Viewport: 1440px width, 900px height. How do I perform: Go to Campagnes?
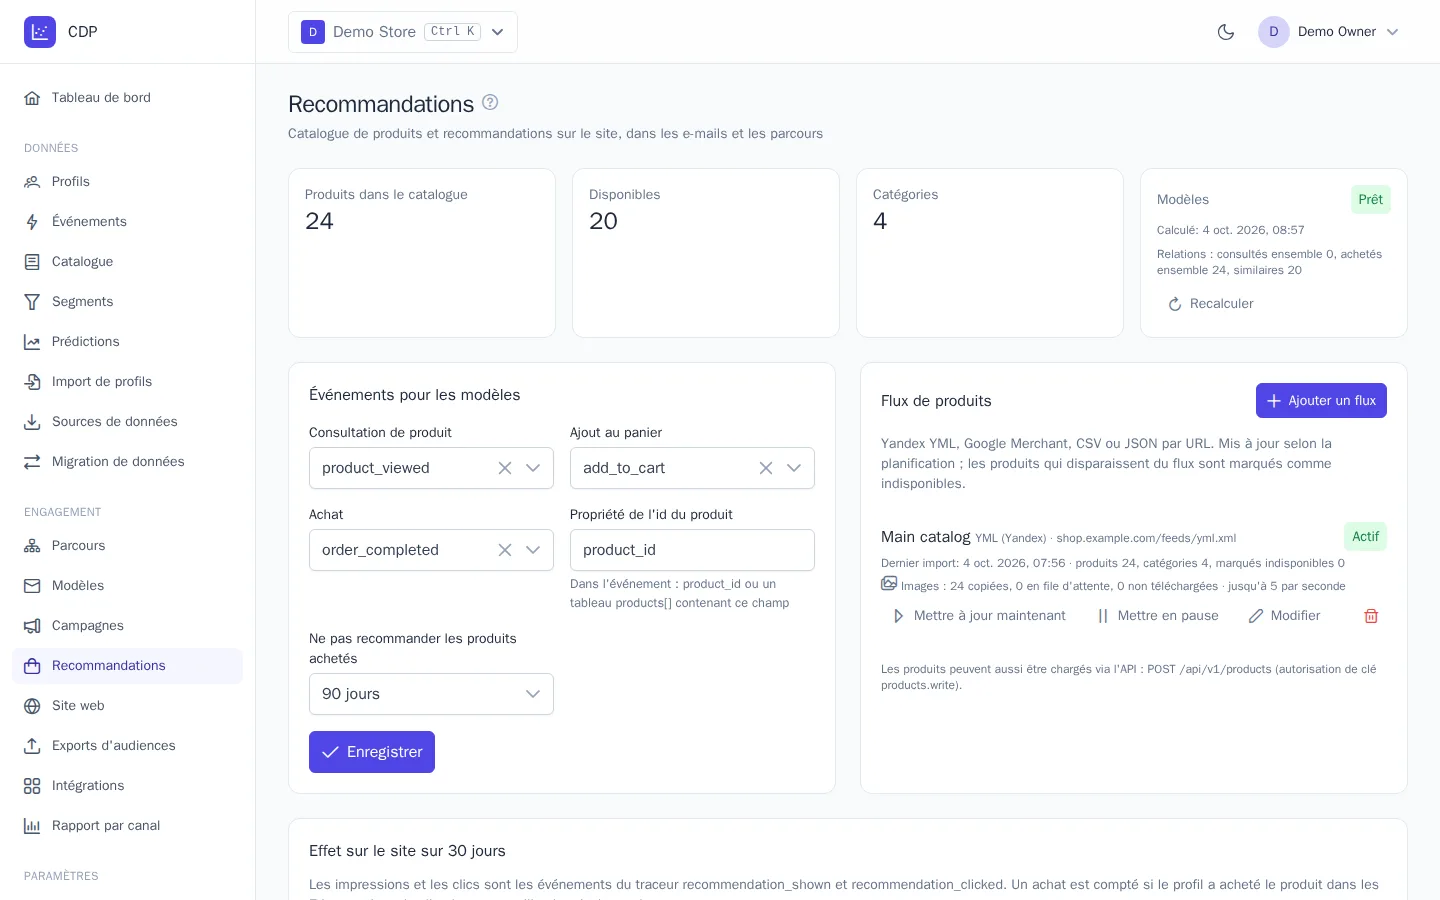128,626
